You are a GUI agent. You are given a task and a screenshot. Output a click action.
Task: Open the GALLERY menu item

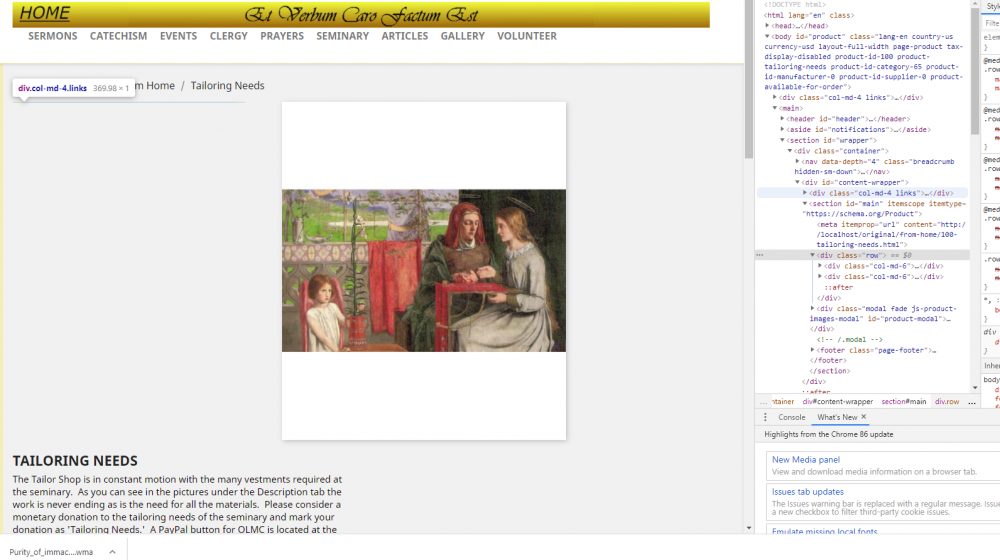tap(462, 36)
